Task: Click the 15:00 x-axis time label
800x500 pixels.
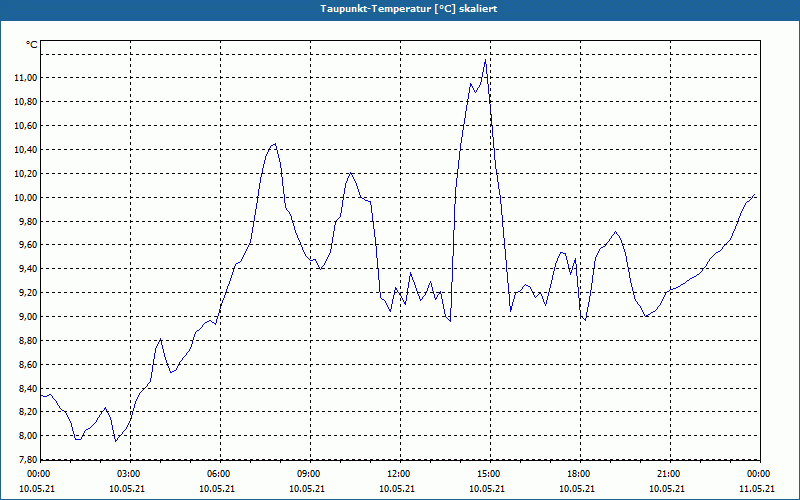Action: click(x=490, y=474)
